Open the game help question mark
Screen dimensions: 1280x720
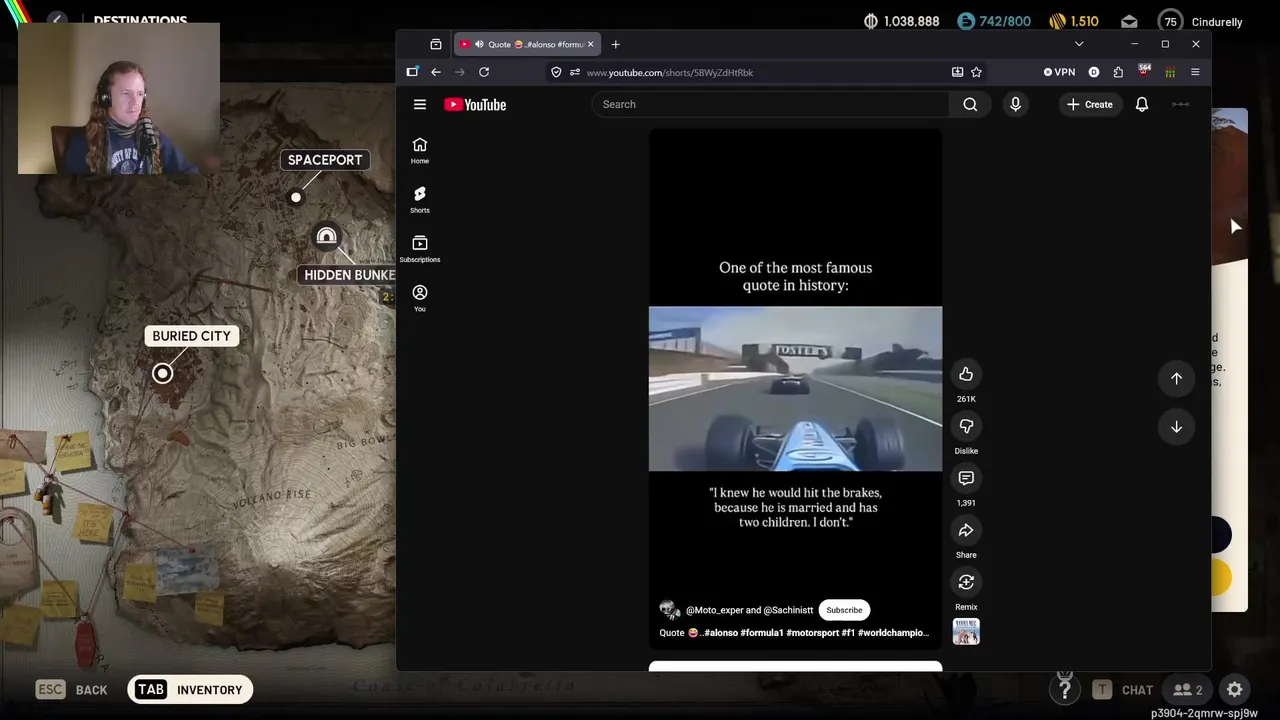(x=1065, y=689)
